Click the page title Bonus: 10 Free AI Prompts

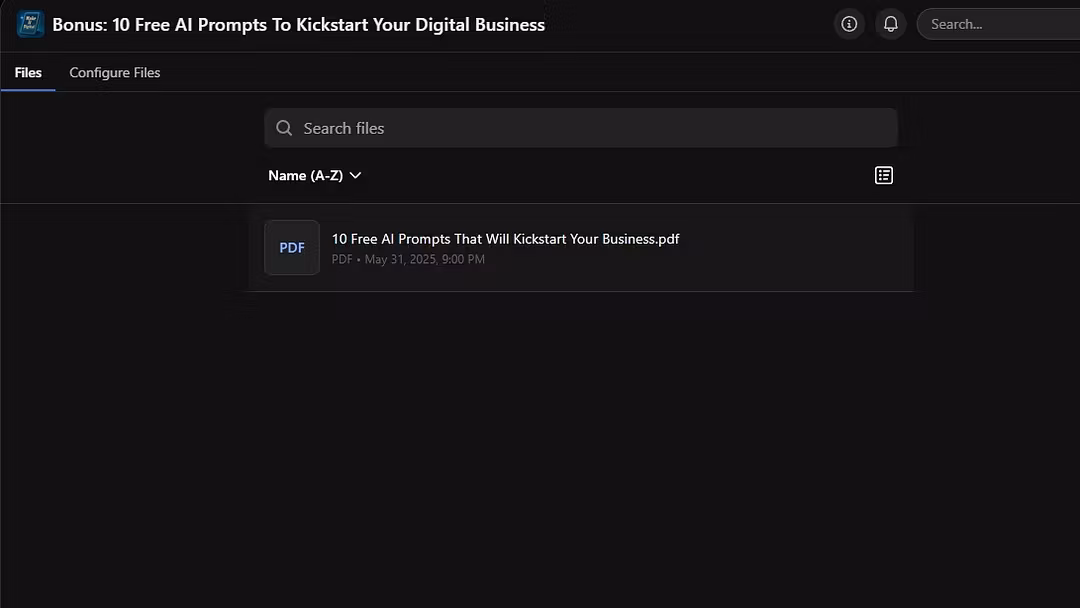pyautogui.click(x=298, y=25)
